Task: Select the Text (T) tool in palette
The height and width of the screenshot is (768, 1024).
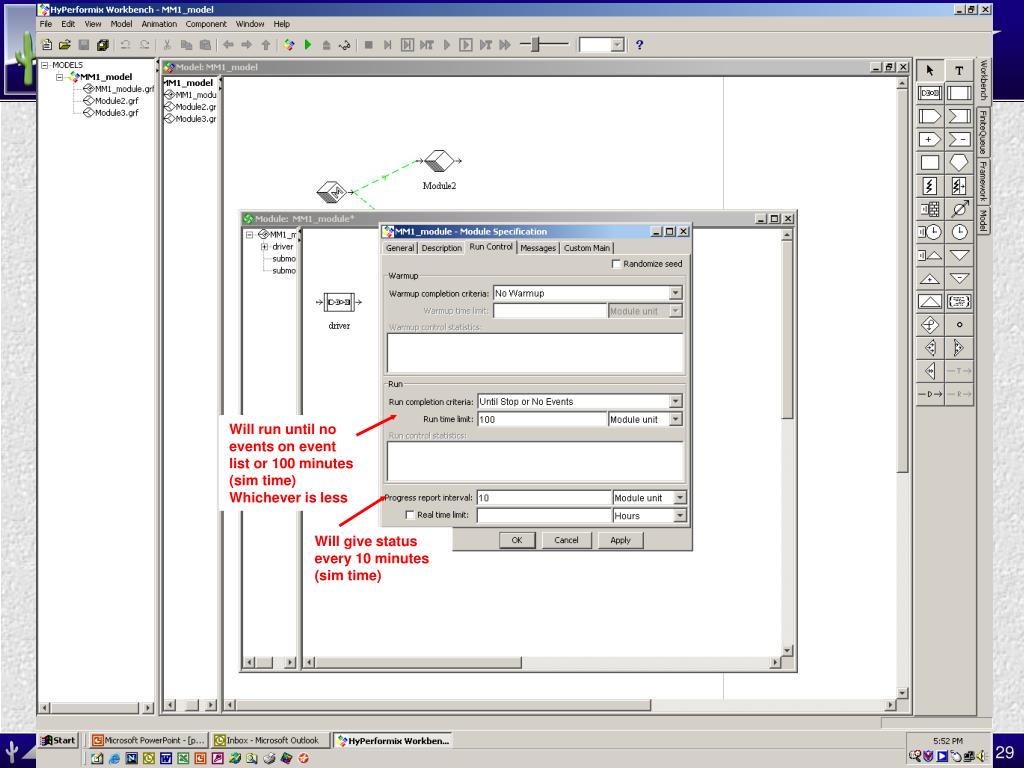Action: 959,70
